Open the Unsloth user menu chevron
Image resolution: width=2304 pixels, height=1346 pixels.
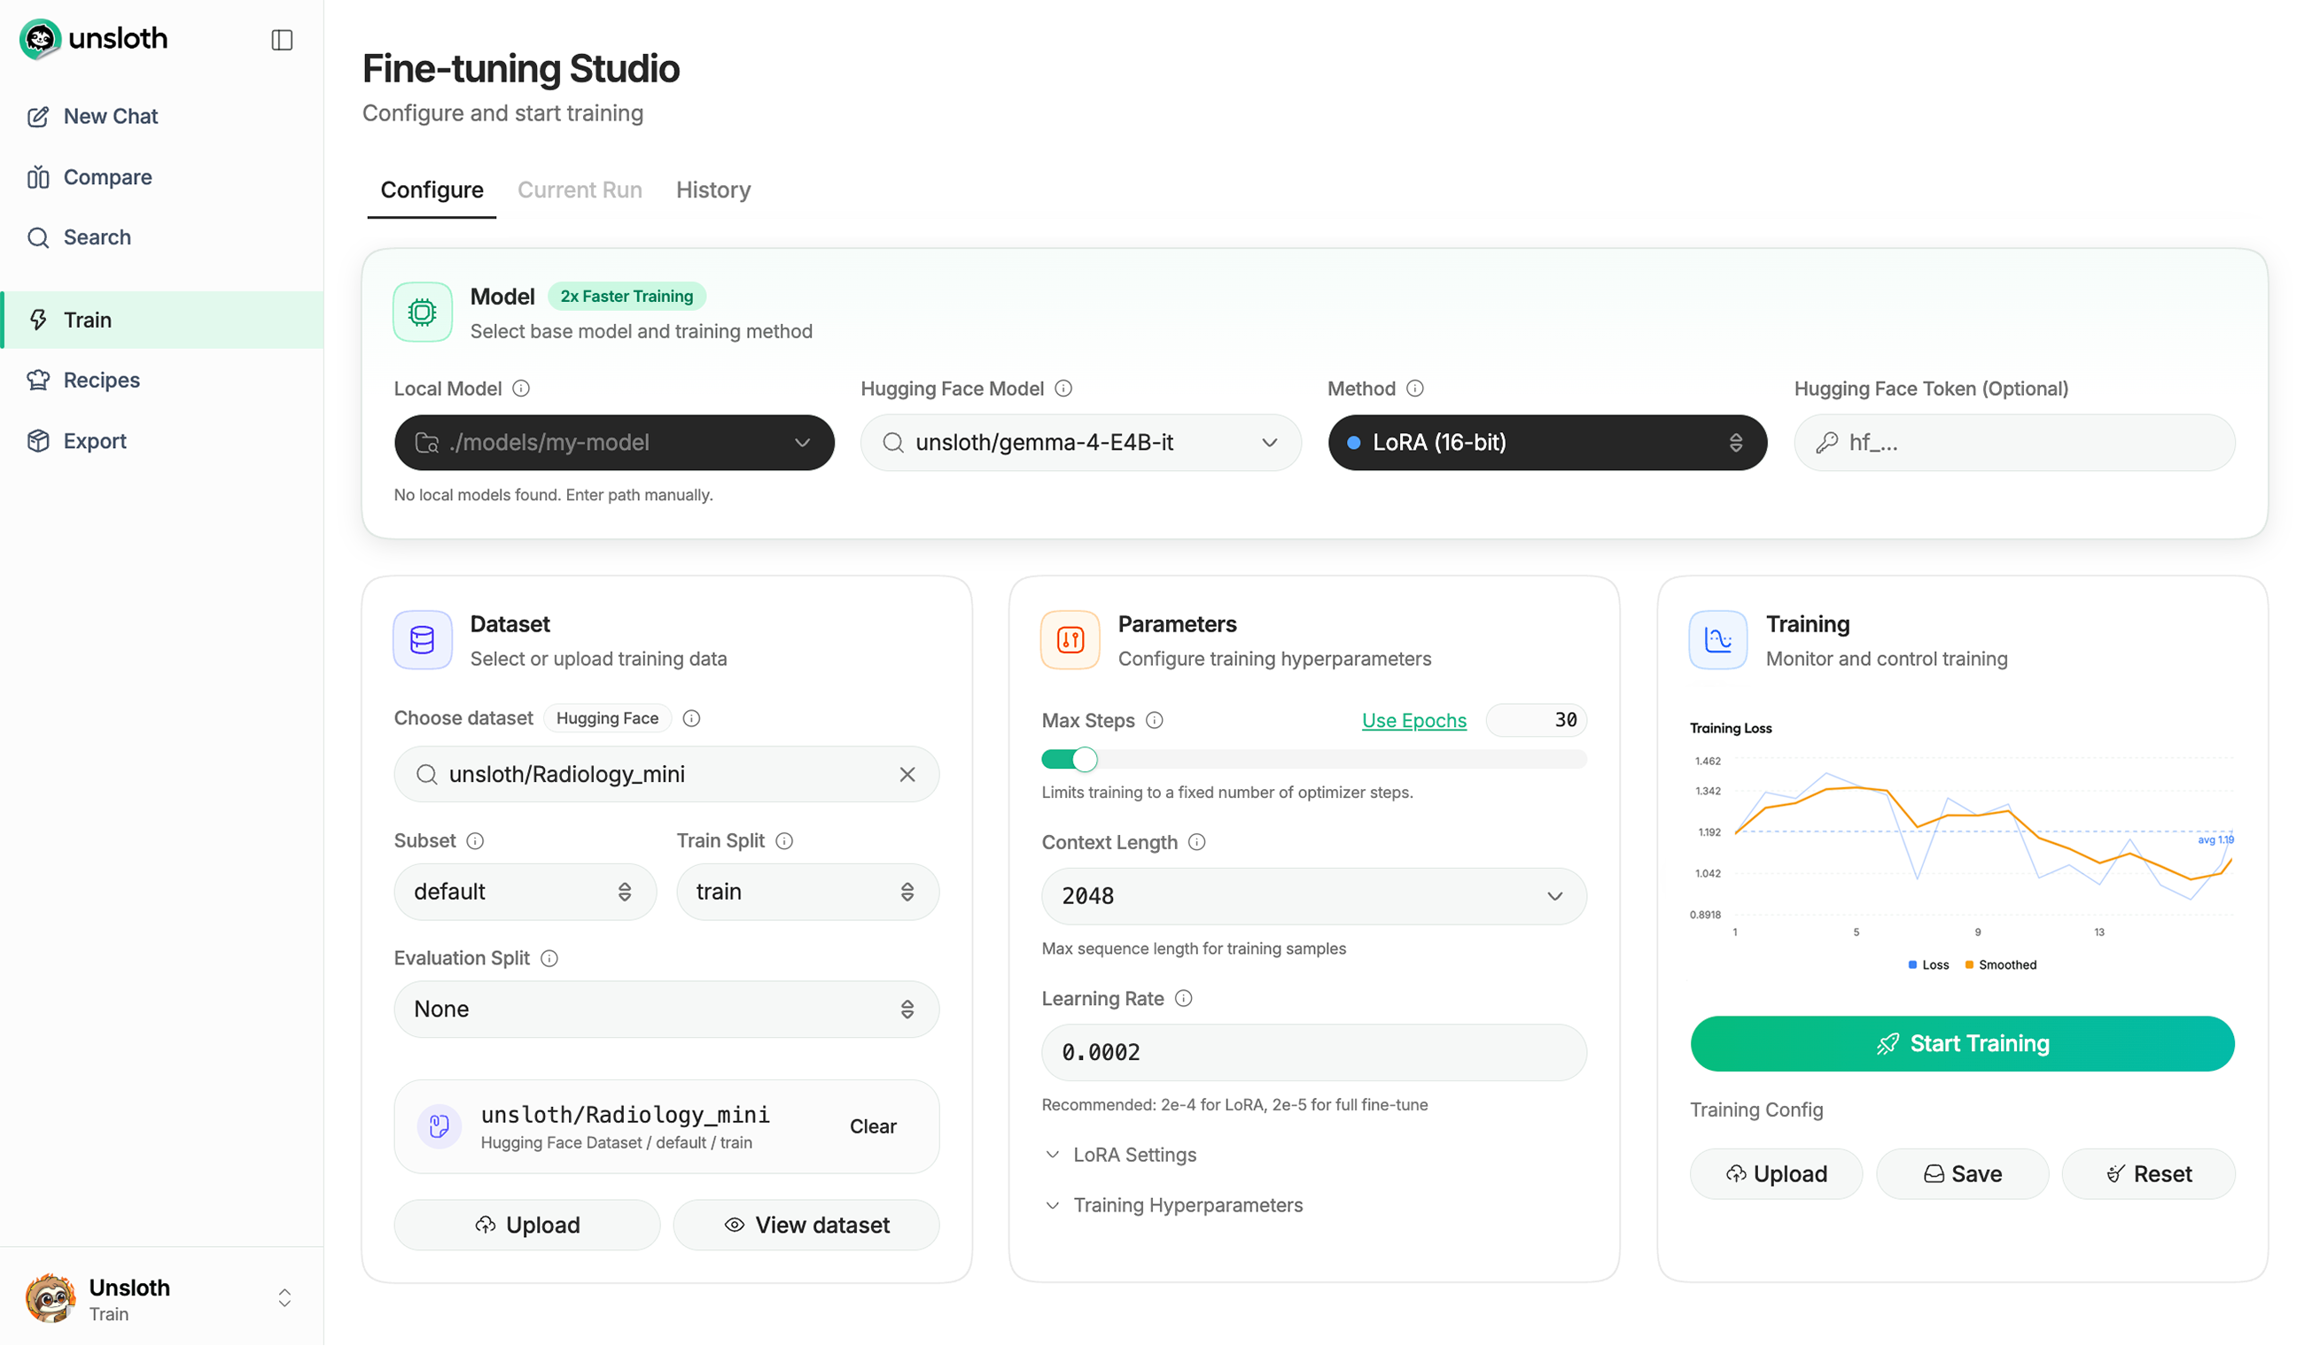point(285,1298)
